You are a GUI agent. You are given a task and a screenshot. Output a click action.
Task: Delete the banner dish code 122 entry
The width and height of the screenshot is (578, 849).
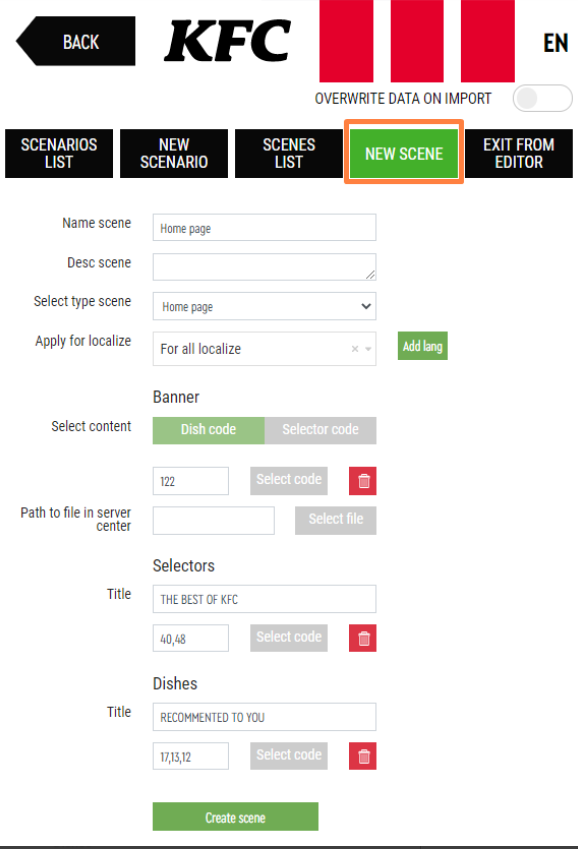click(362, 481)
